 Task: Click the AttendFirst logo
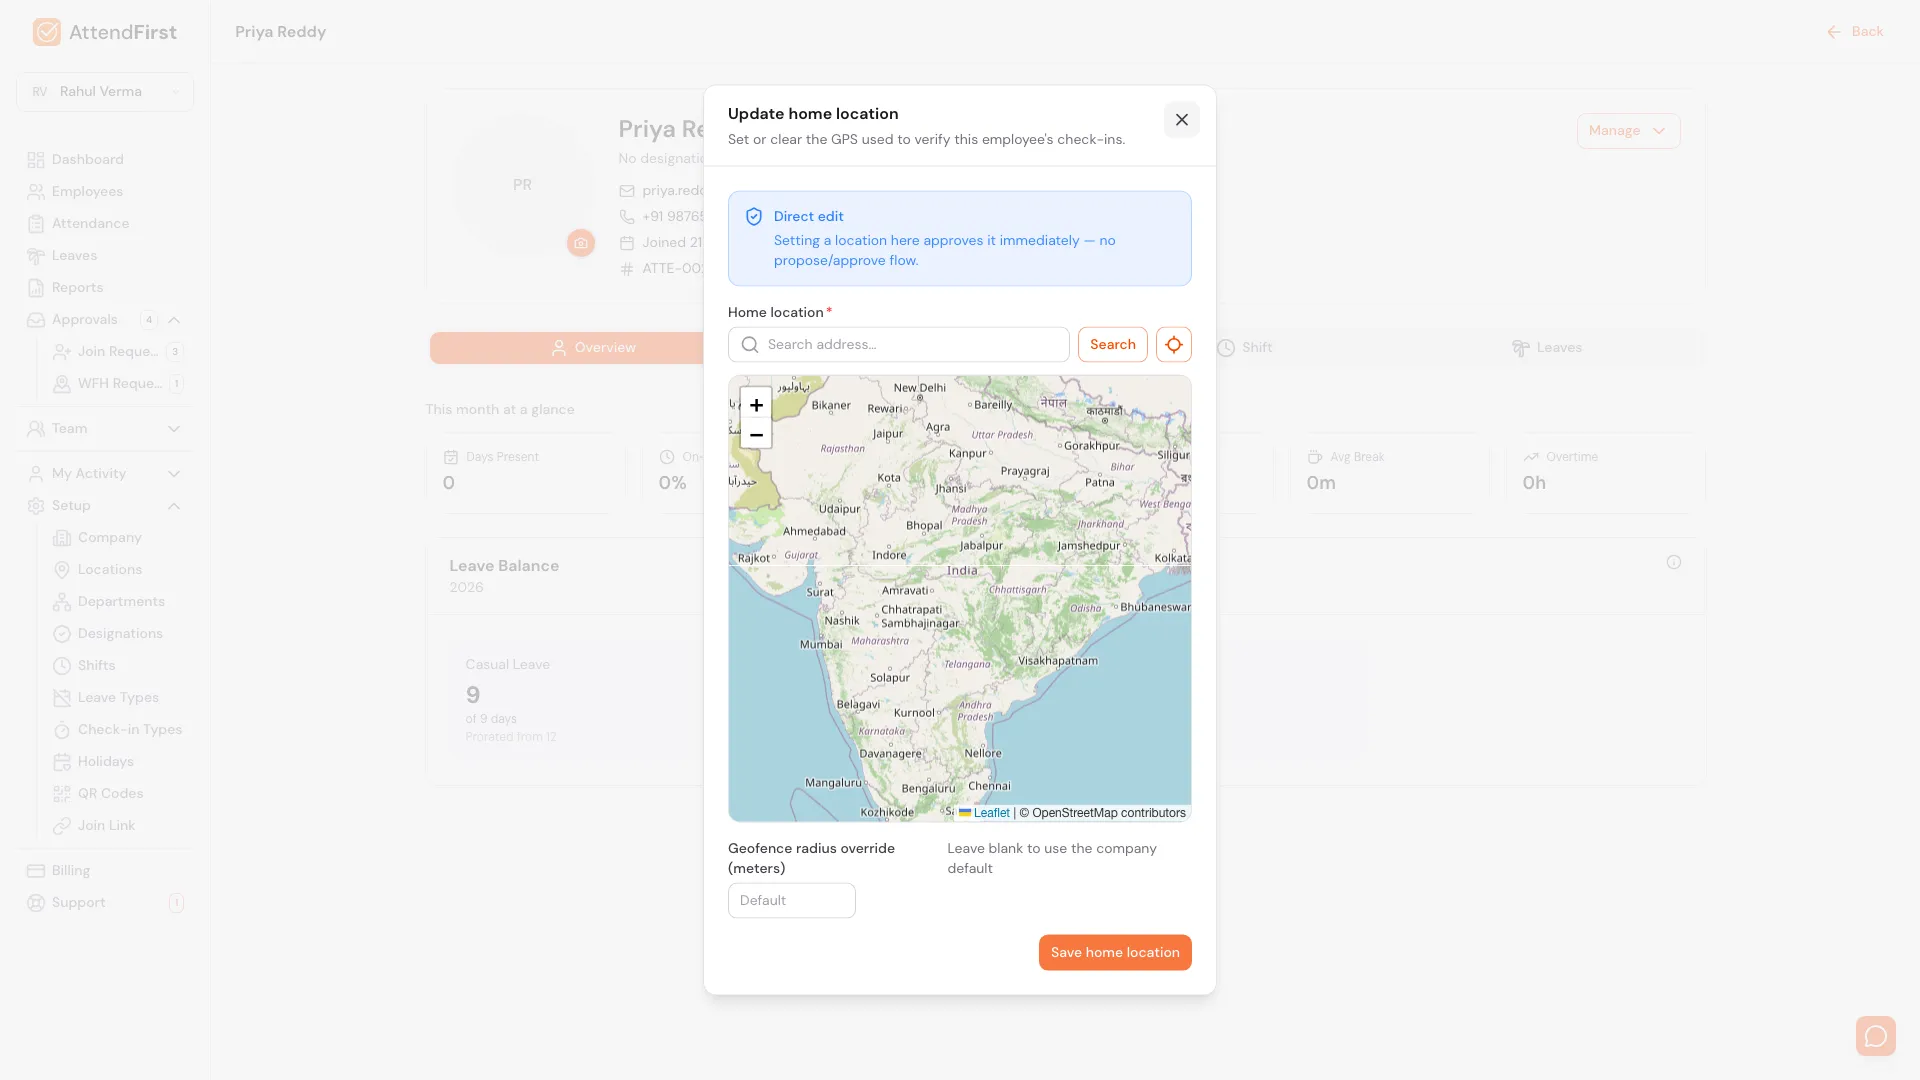pos(104,32)
